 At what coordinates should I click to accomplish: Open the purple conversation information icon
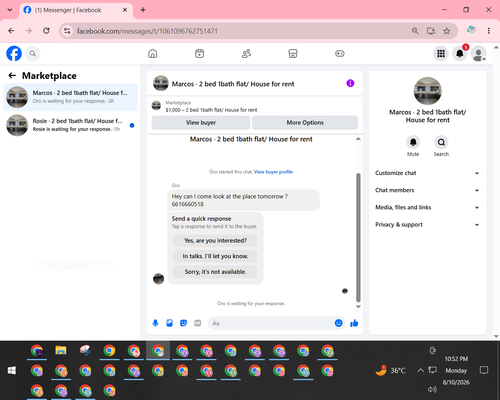point(350,83)
